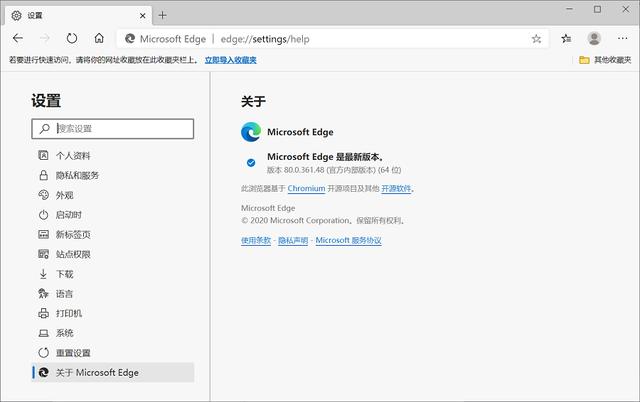Select 关于 Microsoft Edge sidebar item
Screen dimensions: 640x402
tap(113, 373)
